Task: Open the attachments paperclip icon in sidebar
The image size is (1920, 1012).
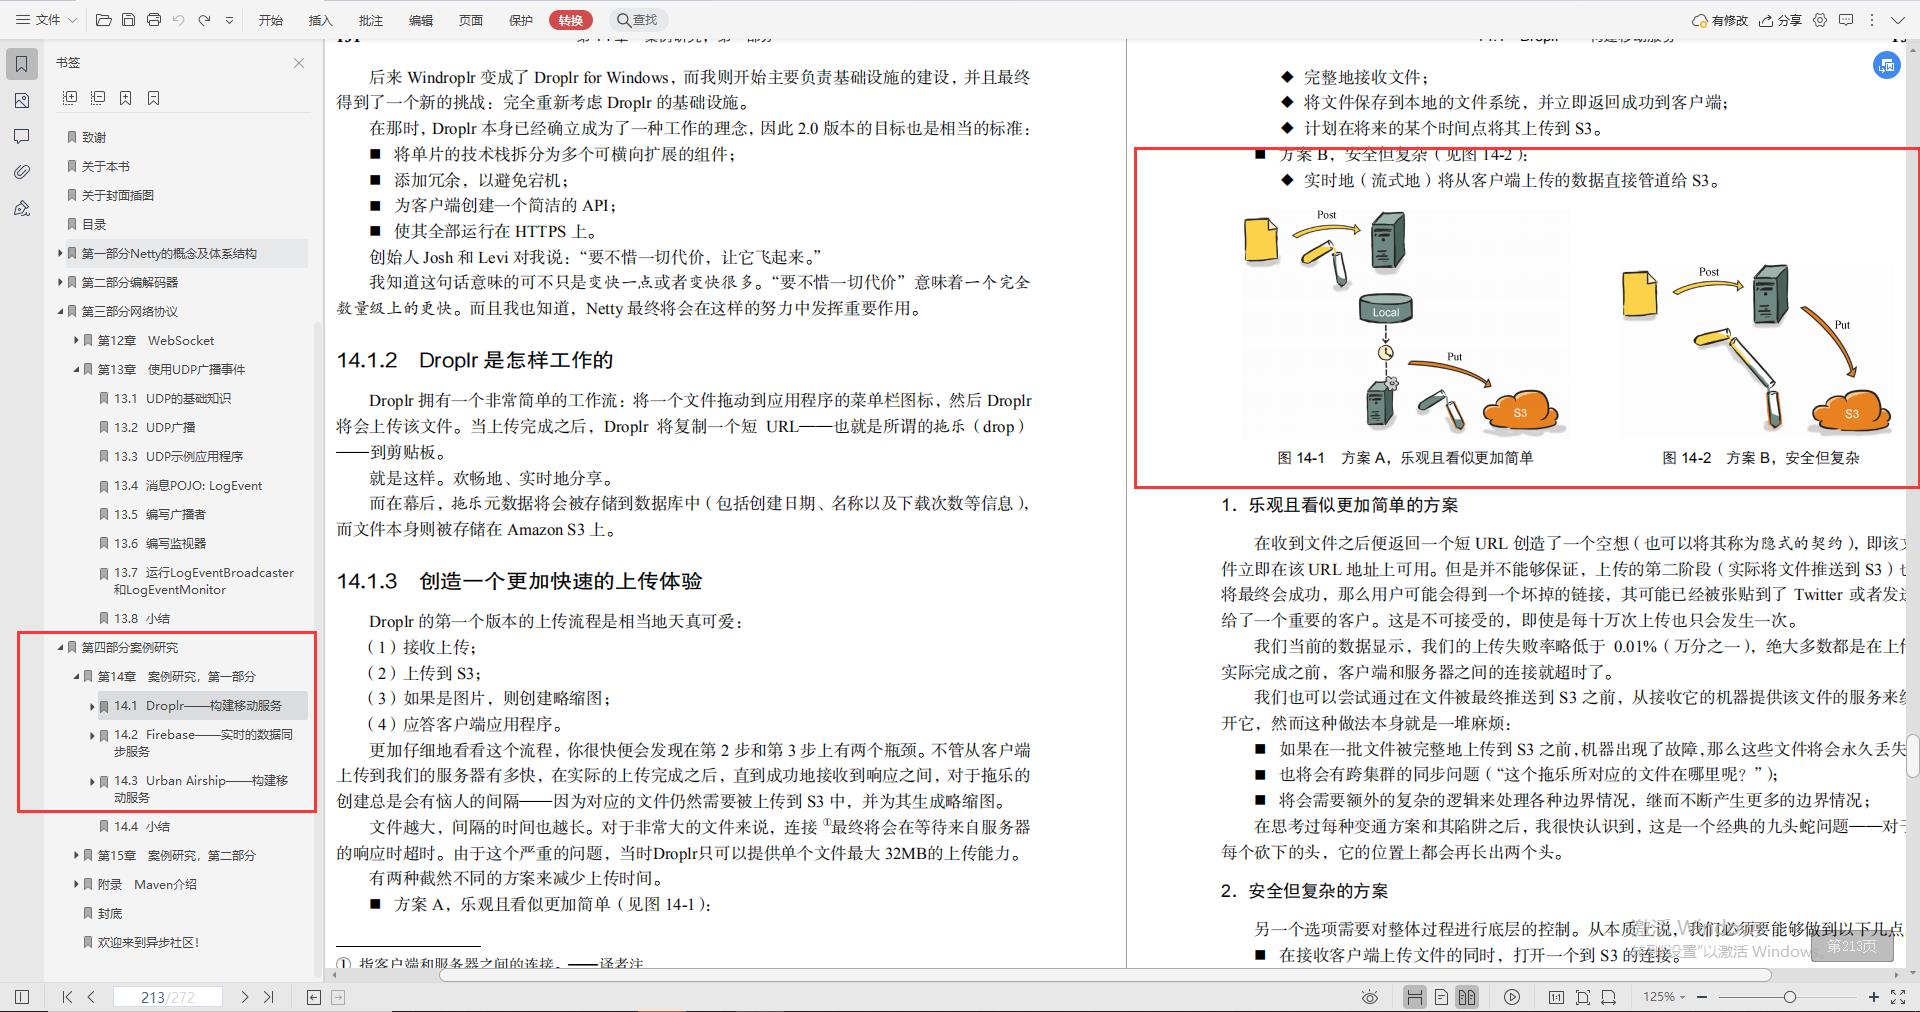Action: point(22,172)
